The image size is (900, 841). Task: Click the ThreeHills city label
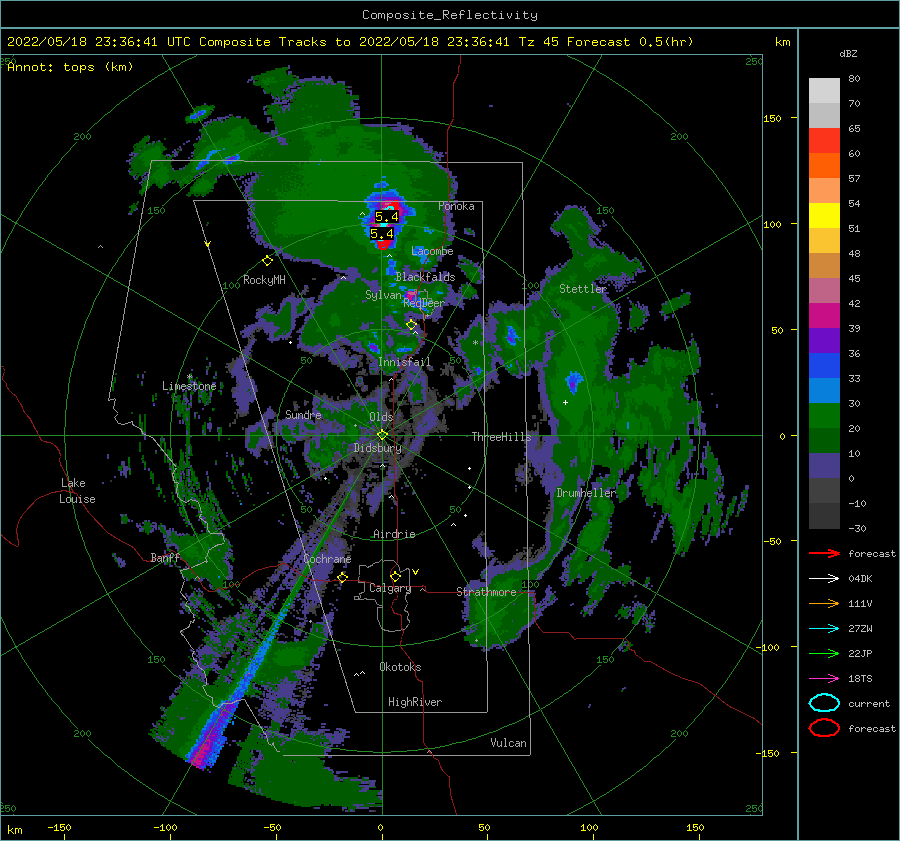point(501,437)
